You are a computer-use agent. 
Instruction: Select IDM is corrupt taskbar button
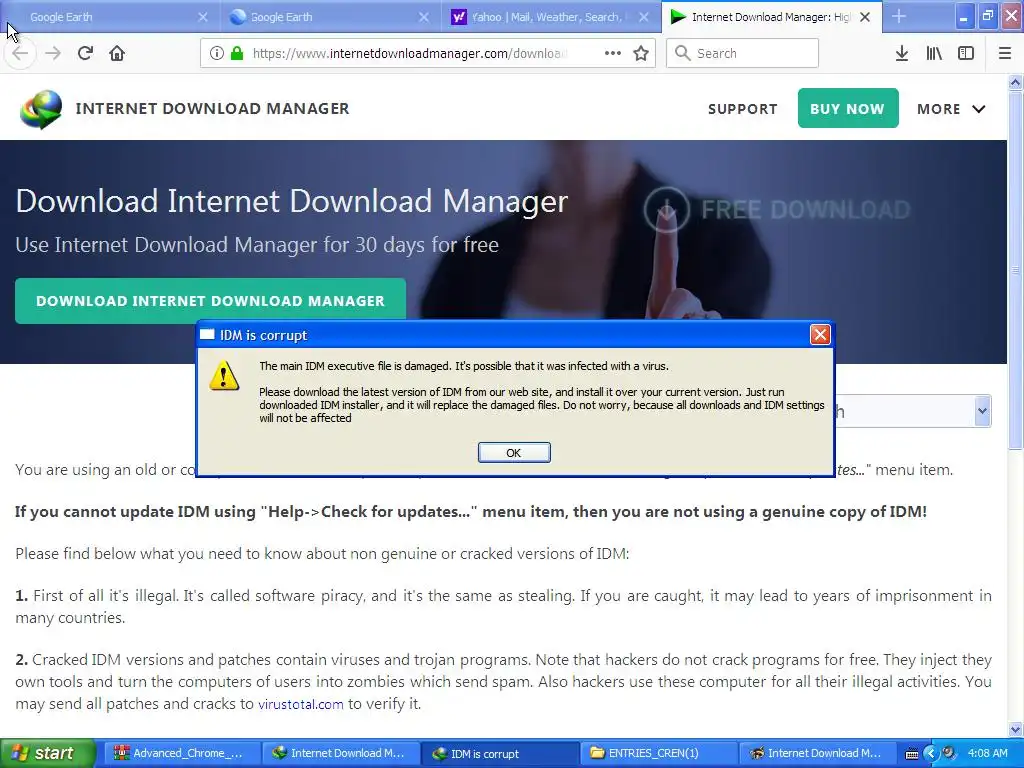coord(499,754)
